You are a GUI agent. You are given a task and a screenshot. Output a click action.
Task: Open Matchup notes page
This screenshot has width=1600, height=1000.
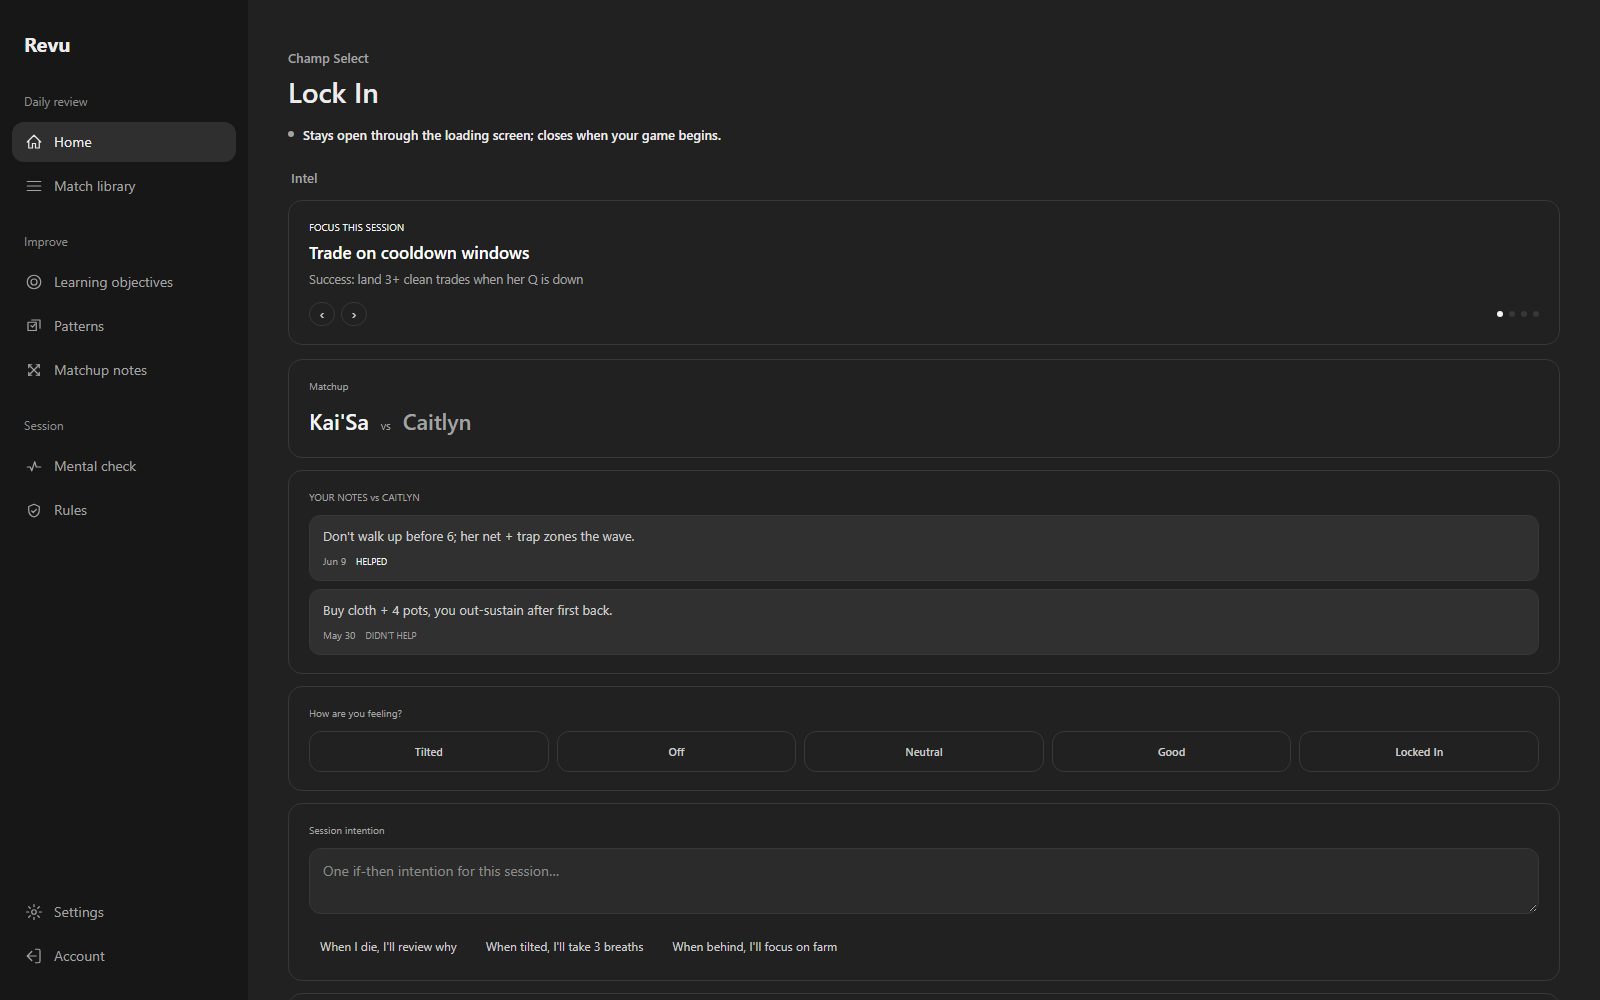click(x=124, y=370)
